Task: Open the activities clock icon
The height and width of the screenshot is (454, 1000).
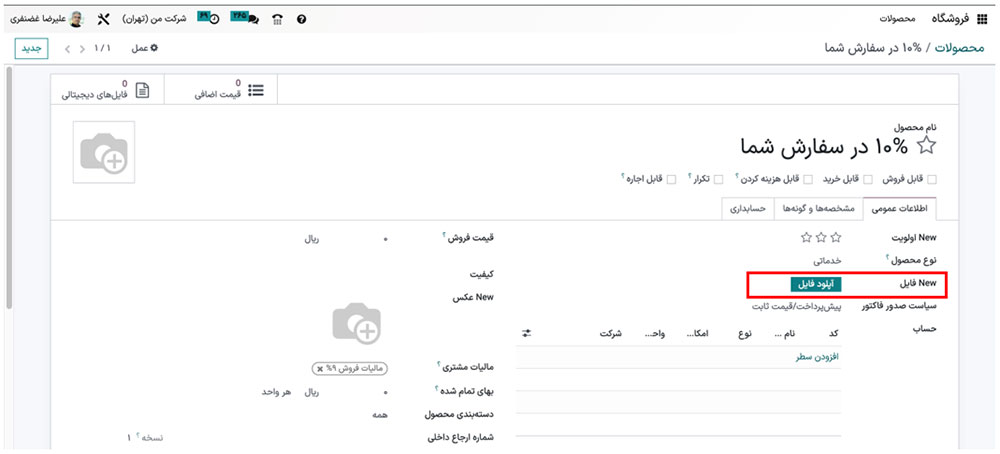Action: [x=213, y=19]
